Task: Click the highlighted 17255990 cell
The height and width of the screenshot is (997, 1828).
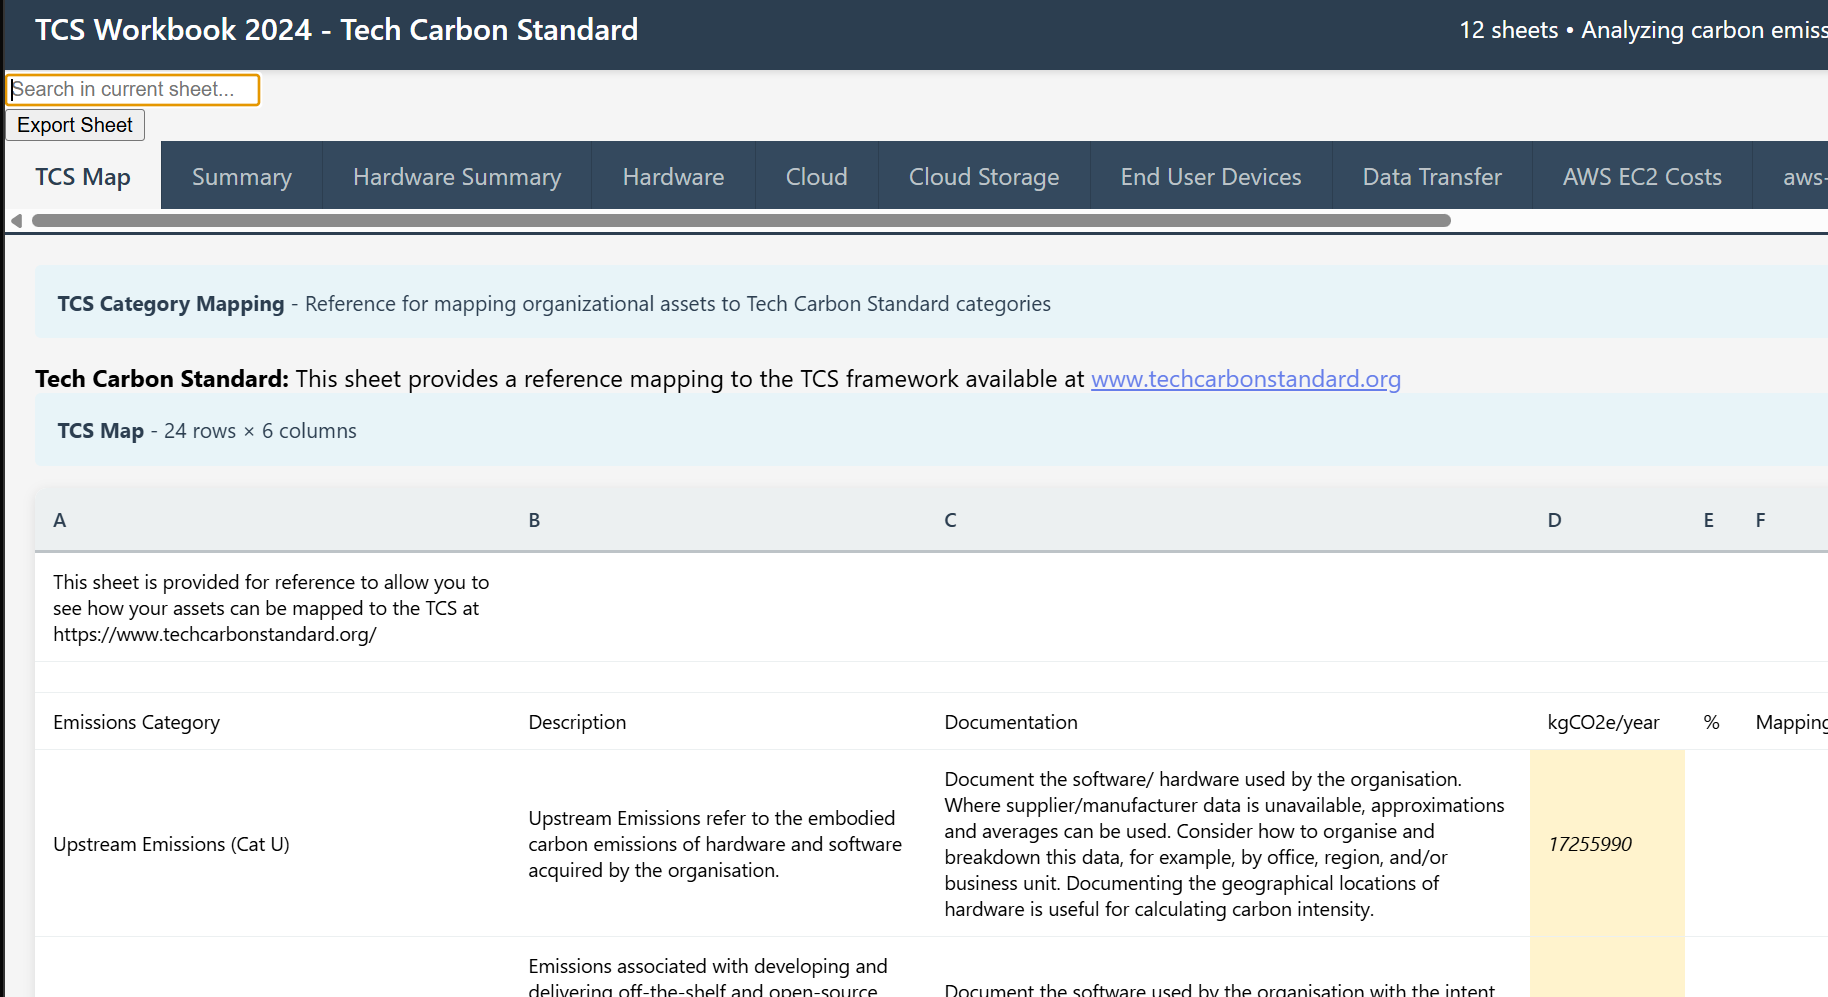Action: click(1590, 844)
